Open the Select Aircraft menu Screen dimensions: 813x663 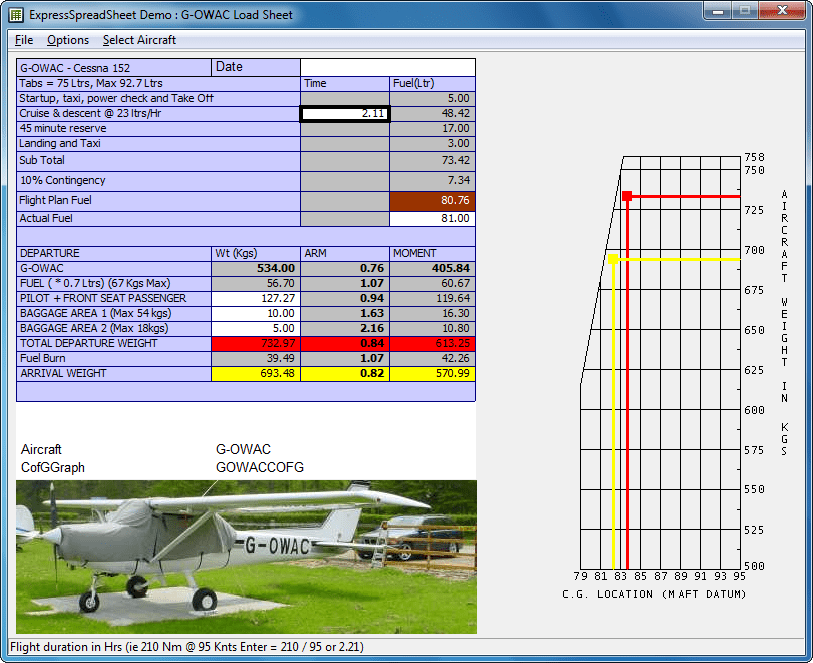coord(139,40)
